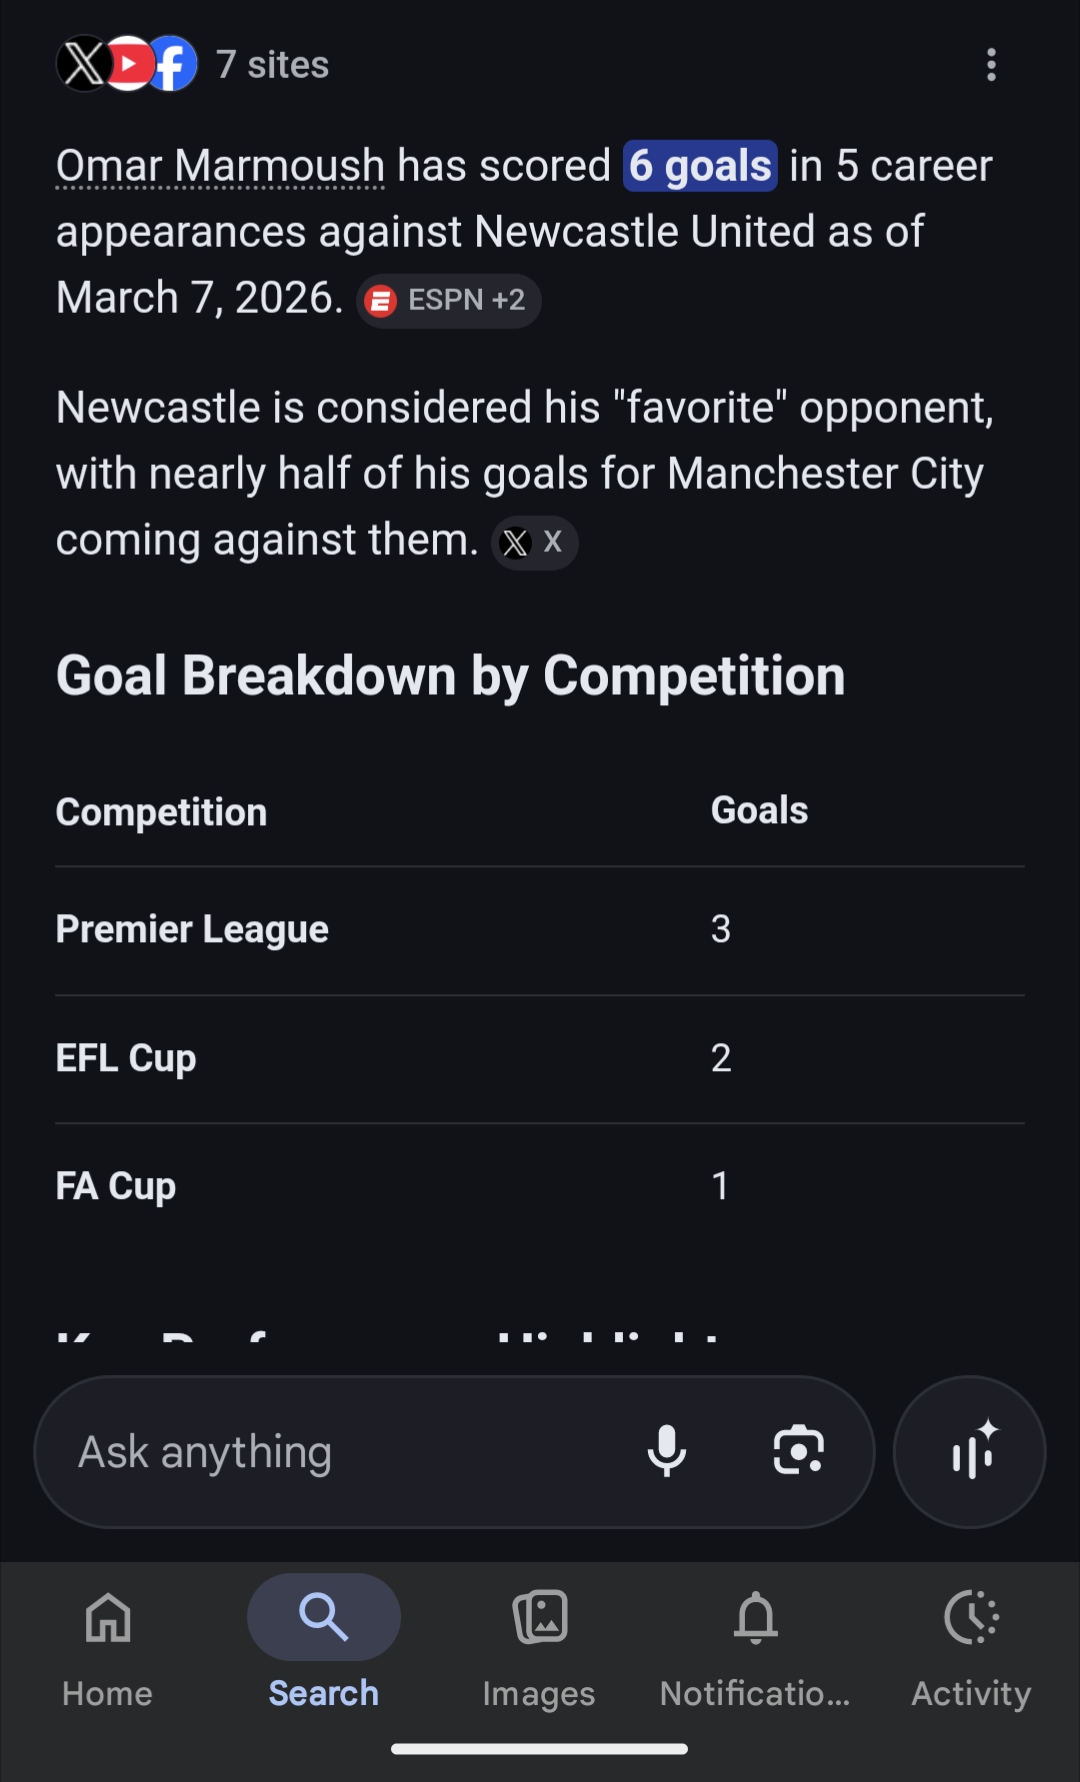Open the 7 sites source list
Image resolution: width=1080 pixels, height=1782 pixels.
[x=272, y=65]
